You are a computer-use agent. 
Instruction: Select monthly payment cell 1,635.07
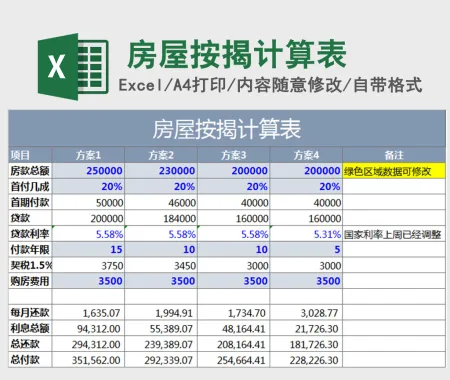tap(88, 313)
